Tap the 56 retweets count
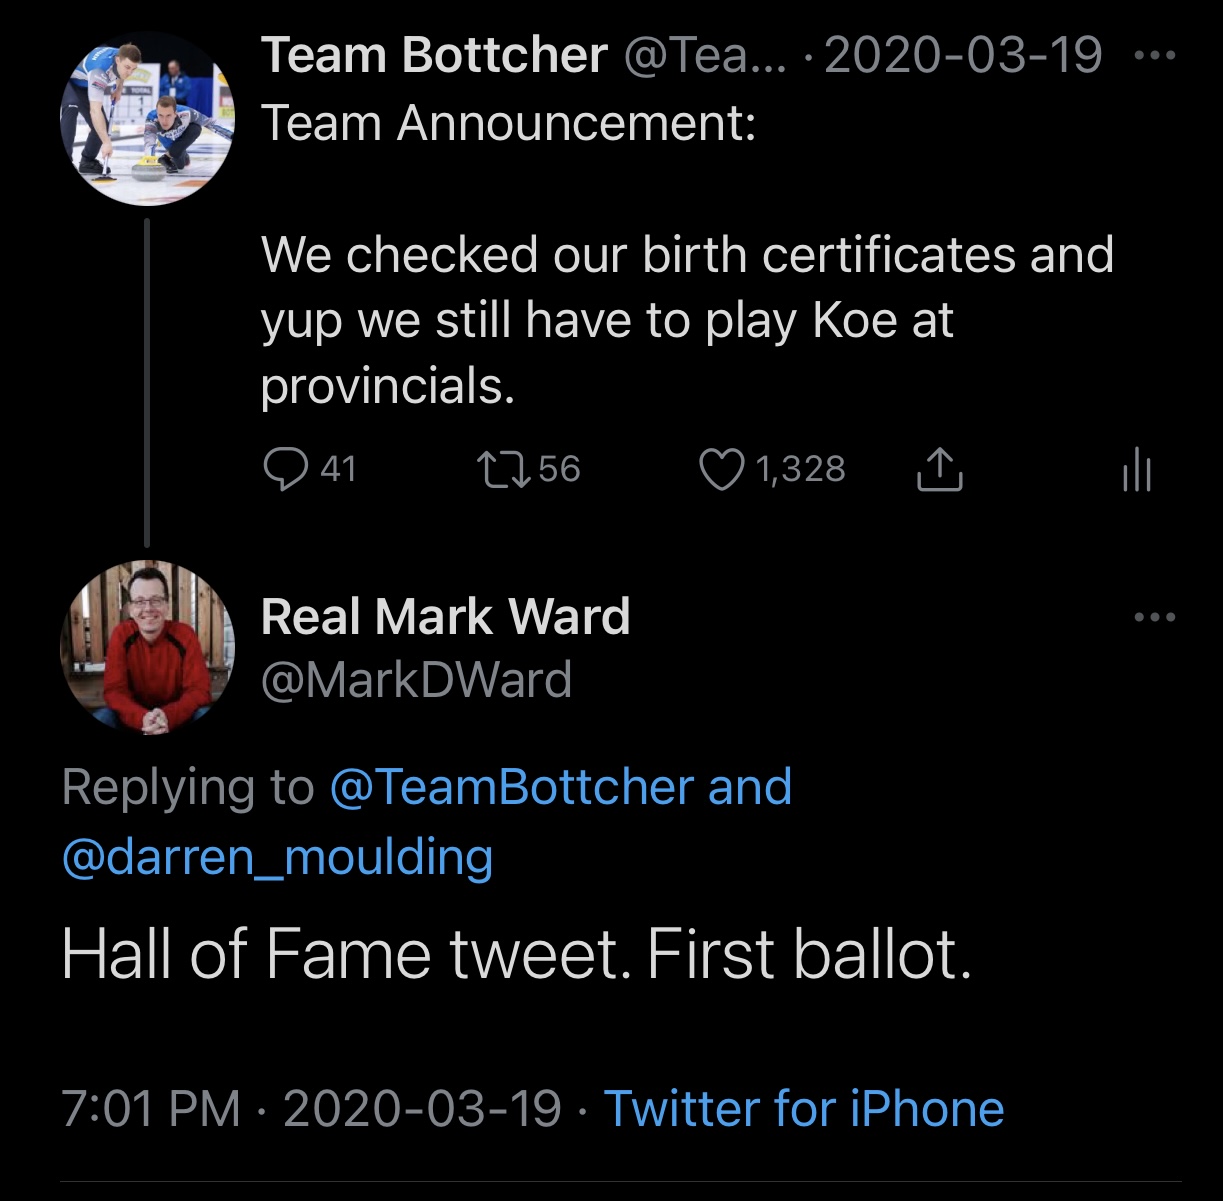The height and width of the screenshot is (1201, 1223). [x=559, y=469]
